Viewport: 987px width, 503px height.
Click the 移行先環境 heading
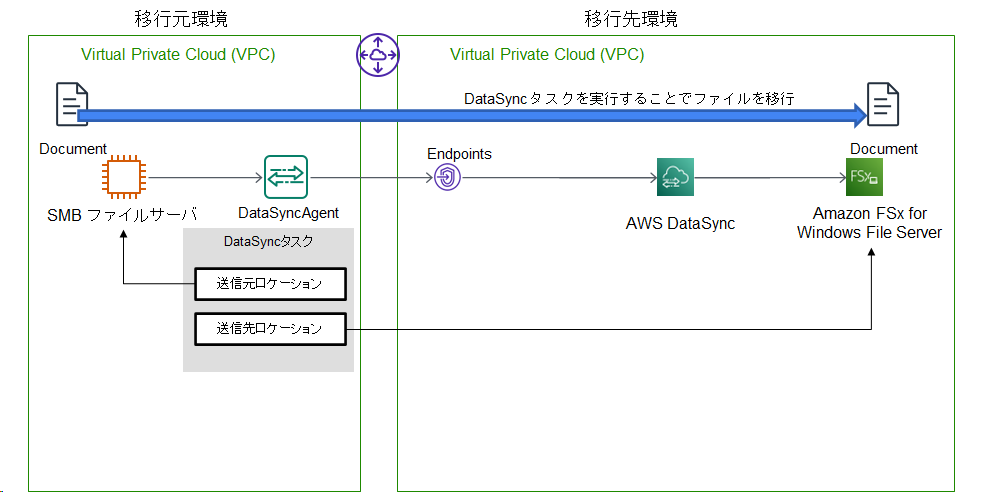pyautogui.click(x=631, y=19)
